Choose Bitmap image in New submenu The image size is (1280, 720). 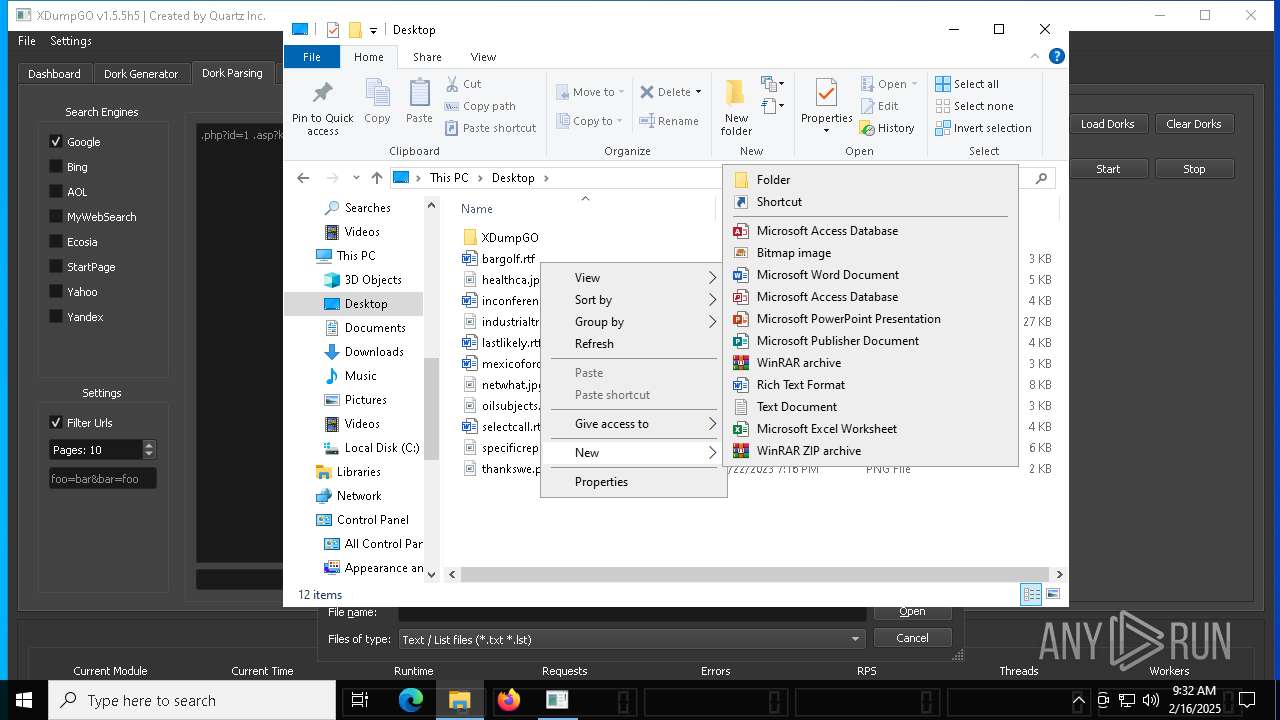pyautogui.click(x=870, y=253)
